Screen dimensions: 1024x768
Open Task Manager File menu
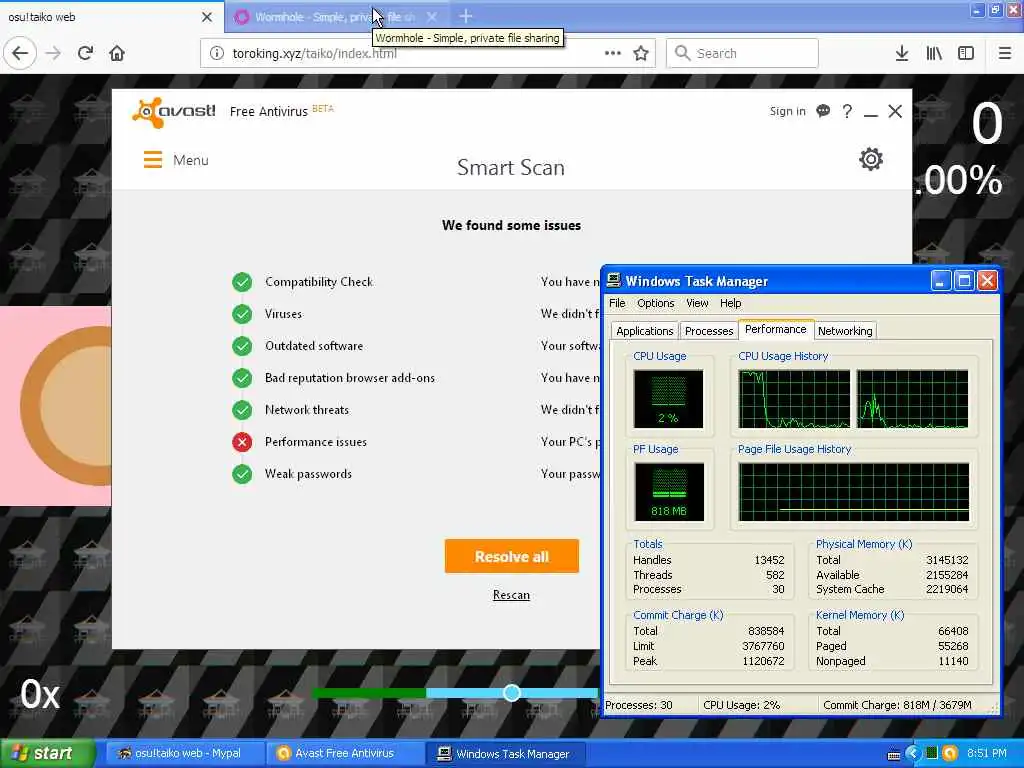point(617,303)
